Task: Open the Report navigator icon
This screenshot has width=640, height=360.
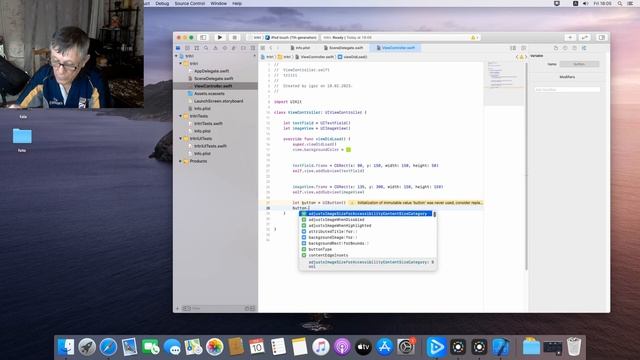Action: (253, 48)
